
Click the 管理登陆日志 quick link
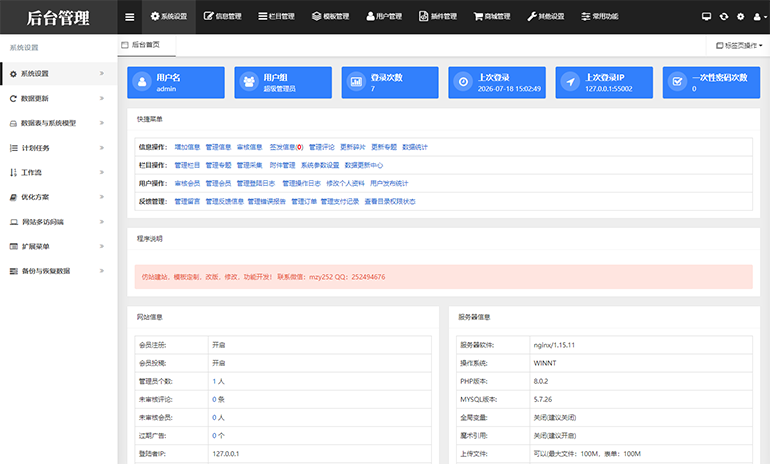(256, 183)
